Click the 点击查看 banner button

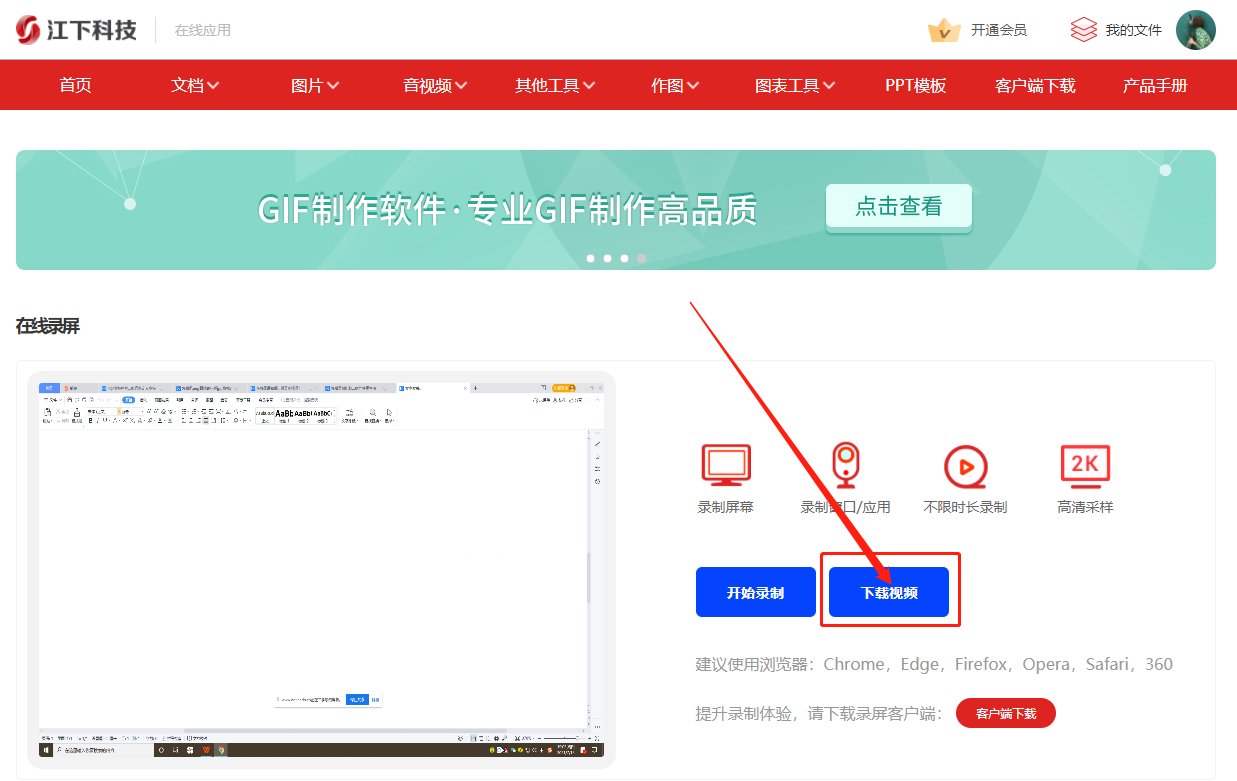click(x=897, y=207)
